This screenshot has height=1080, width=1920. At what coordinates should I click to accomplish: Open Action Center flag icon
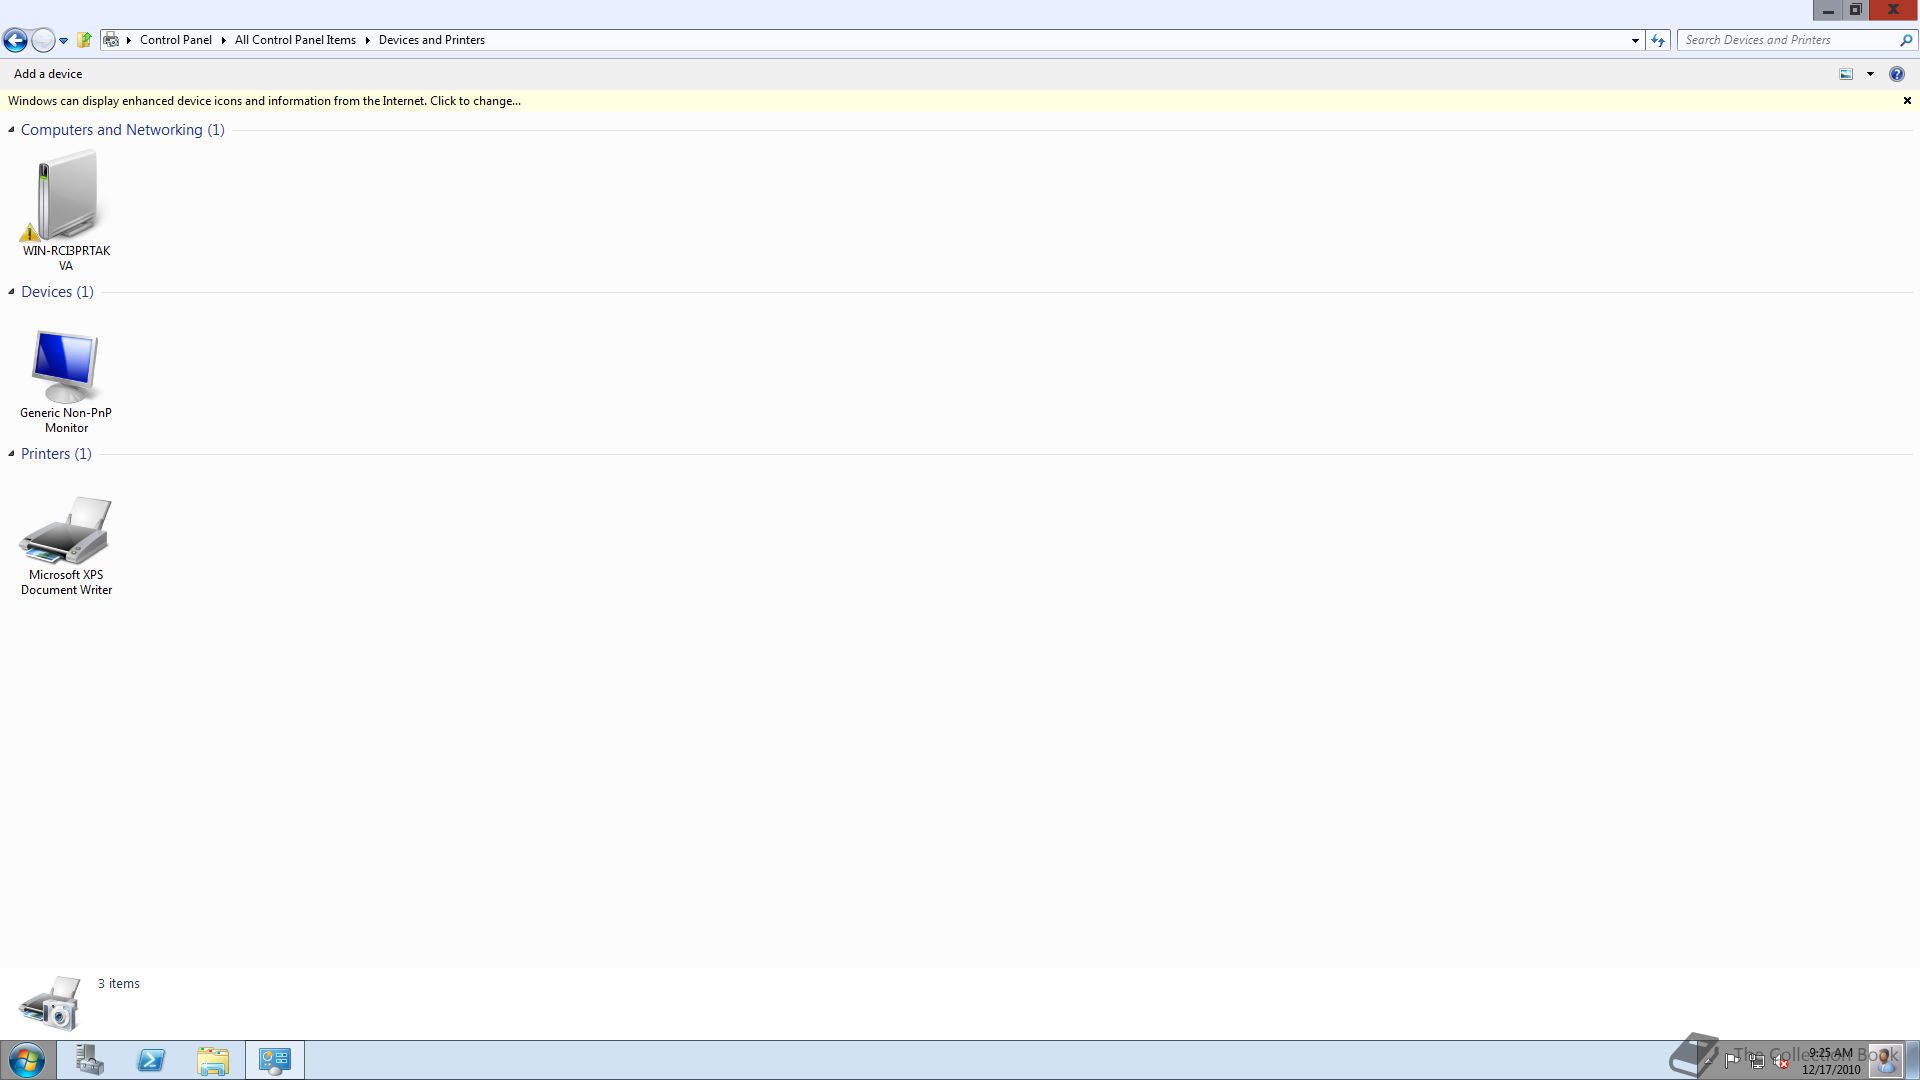(x=1732, y=1061)
